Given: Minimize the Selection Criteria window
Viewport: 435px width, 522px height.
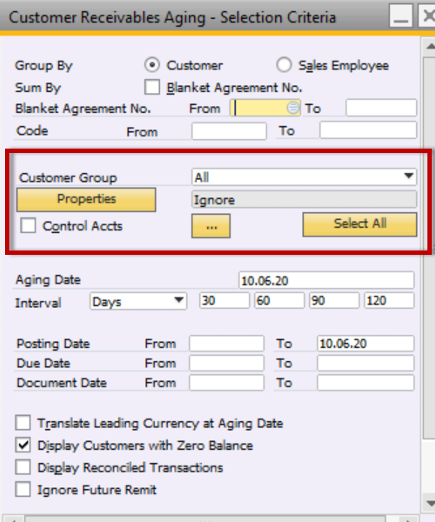Looking at the screenshot, I should click(401, 16).
